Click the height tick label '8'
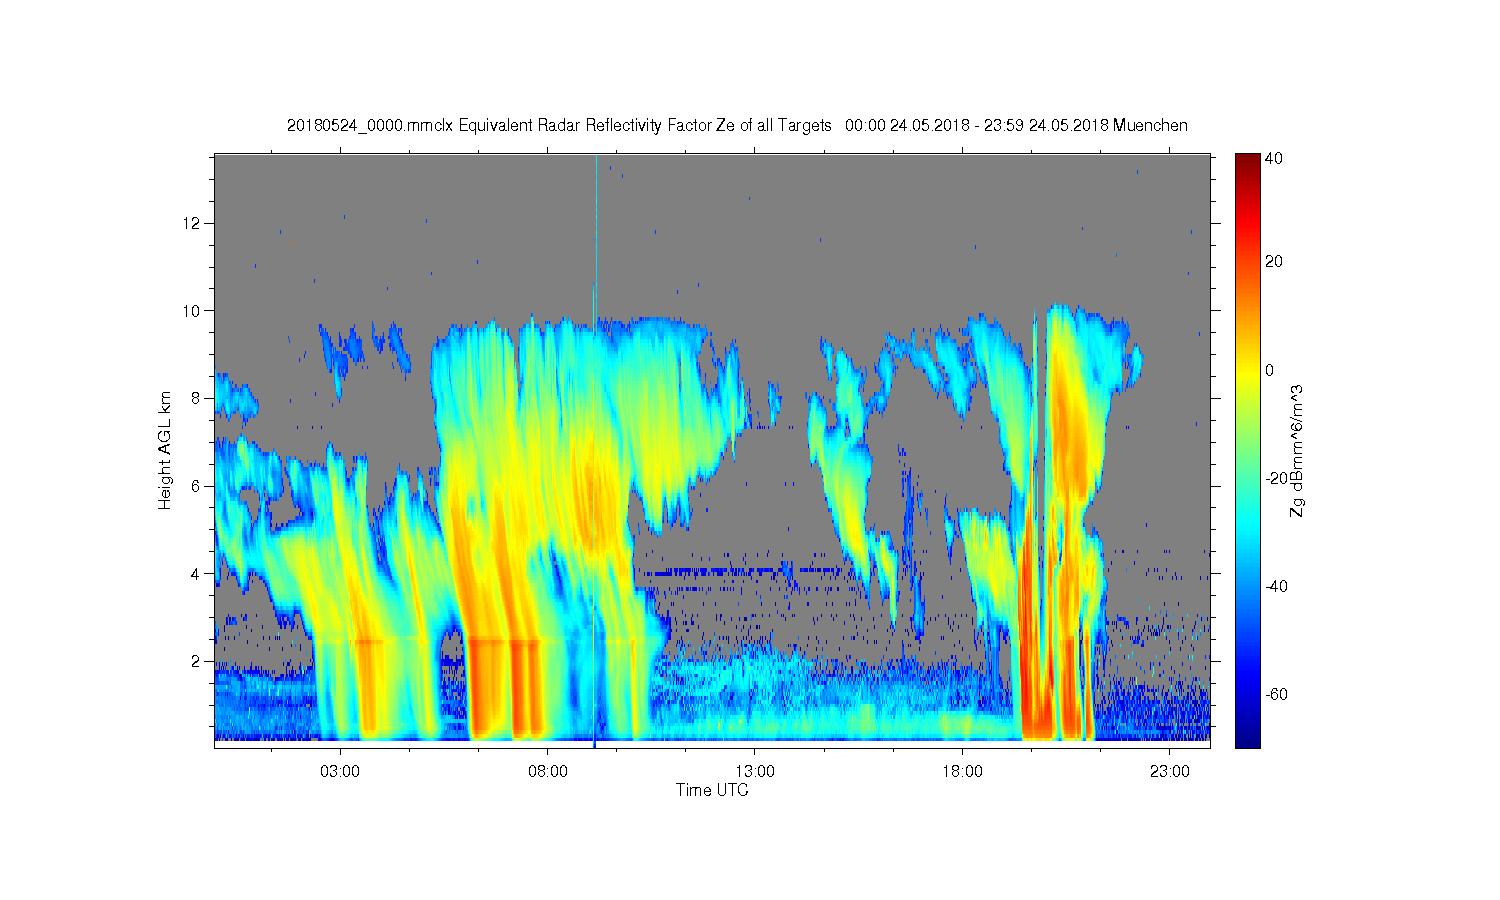 point(196,398)
